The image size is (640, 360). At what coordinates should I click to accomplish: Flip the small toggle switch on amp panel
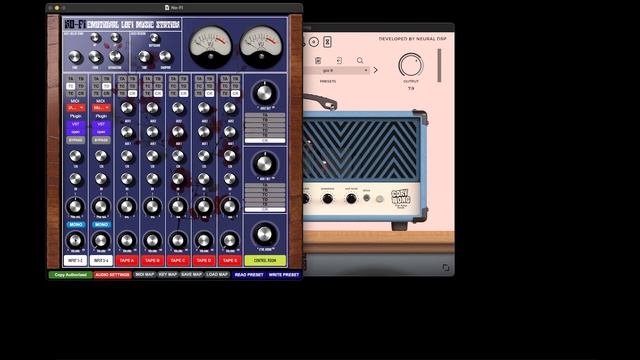click(x=367, y=198)
